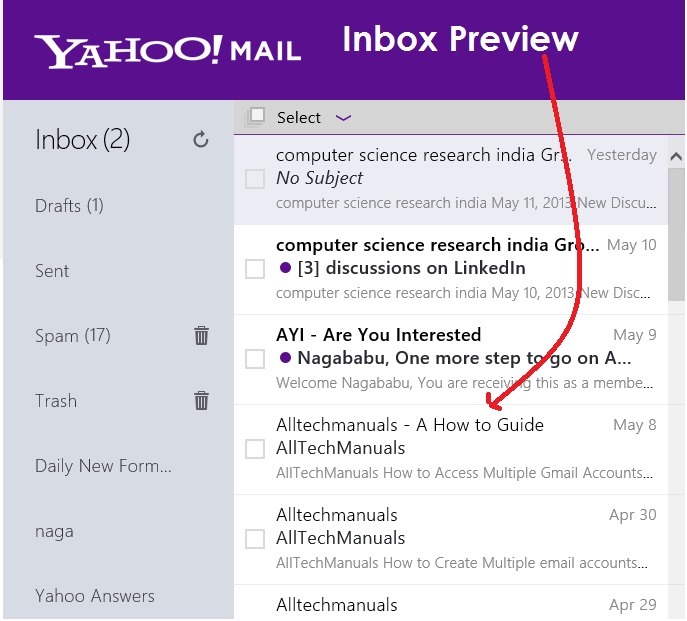The width and height of the screenshot is (687, 621).
Task: Tick checkbox for '[3] discussions on LinkedIn' email
Action: point(255,269)
